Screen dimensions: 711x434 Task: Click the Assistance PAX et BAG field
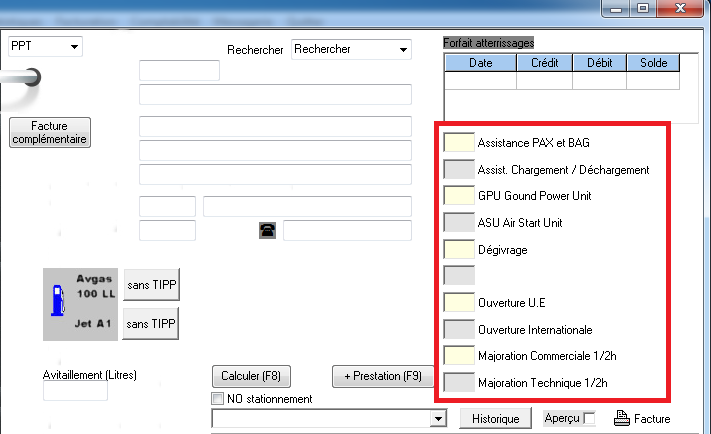(459, 142)
